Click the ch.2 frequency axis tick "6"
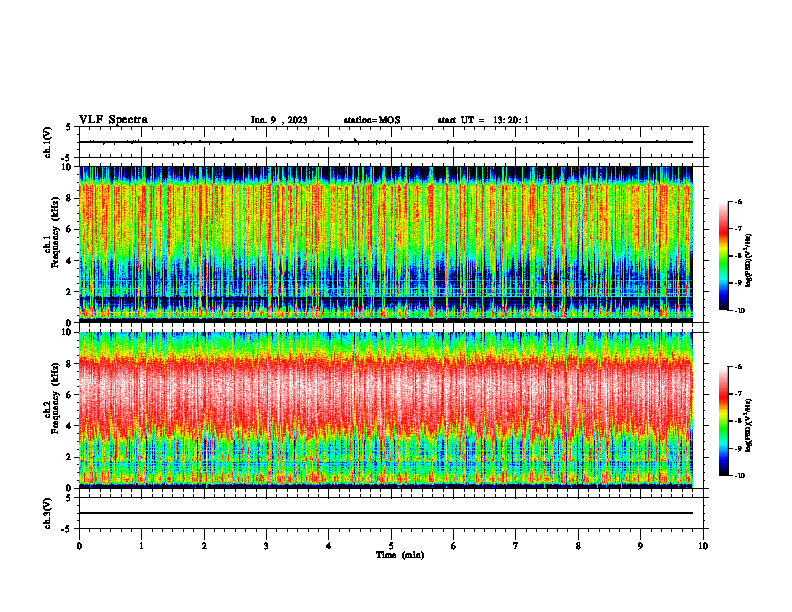Image resolution: width=792 pixels, height=612 pixels. point(70,395)
